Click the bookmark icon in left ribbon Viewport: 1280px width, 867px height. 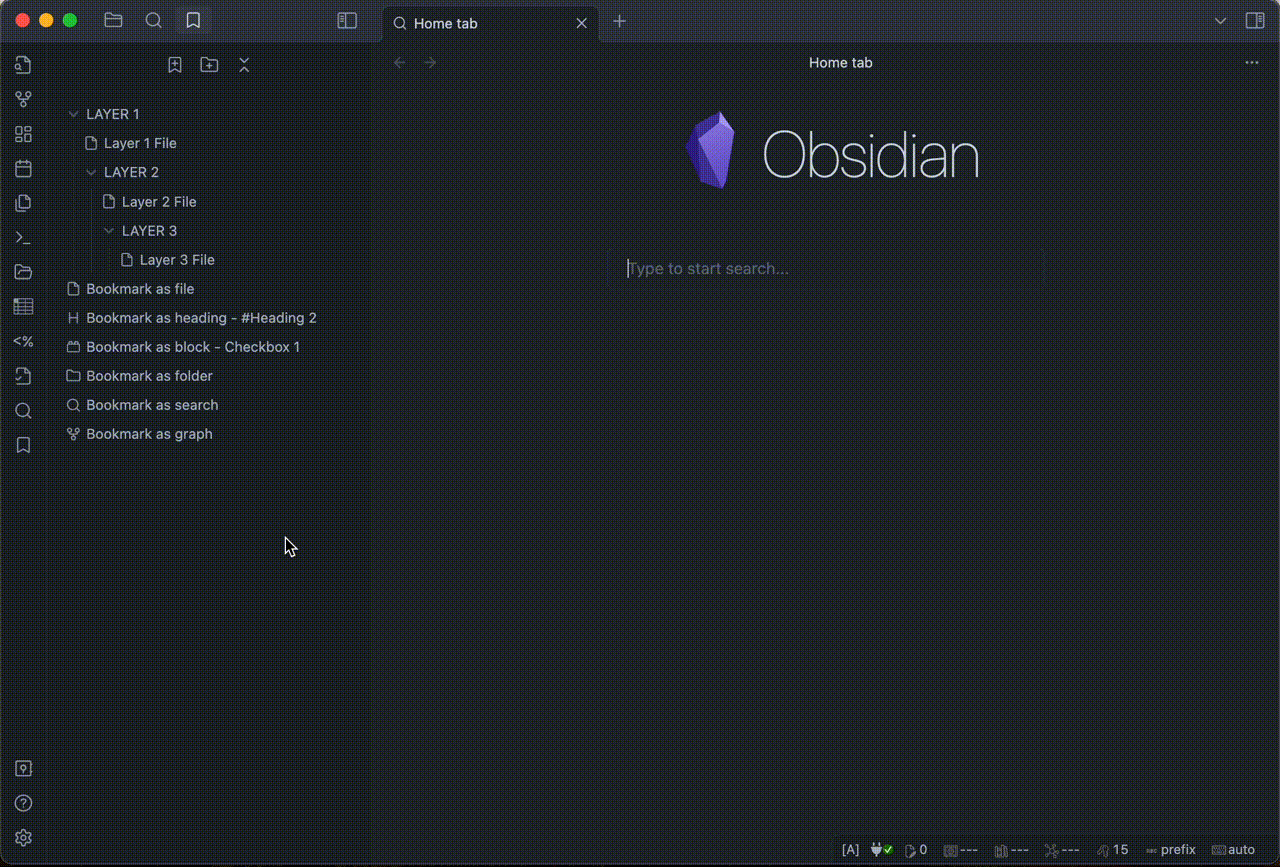[x=23, y=445]
